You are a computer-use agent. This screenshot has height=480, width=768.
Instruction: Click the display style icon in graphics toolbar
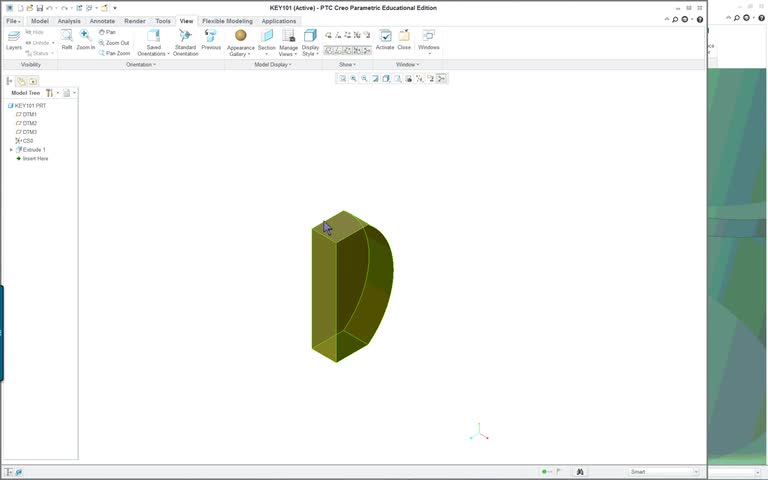tap(386, 78)
